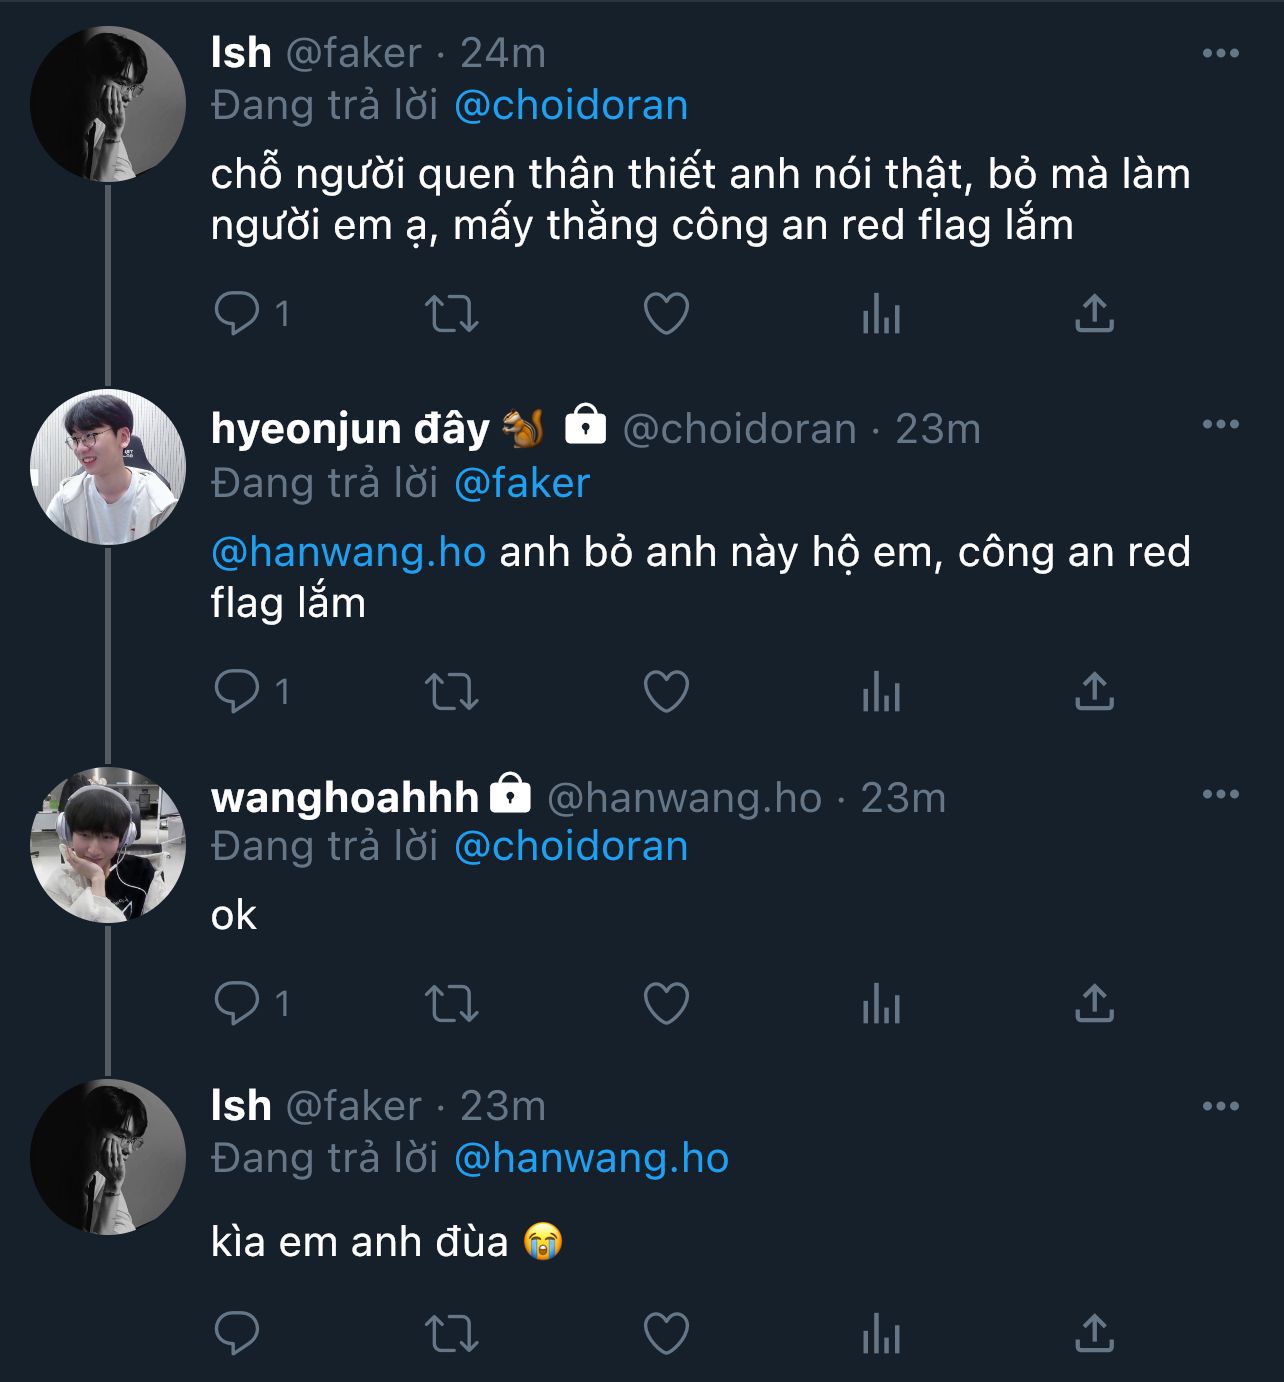Share the hyeonjun đây tweet
1284x1382 pixels.
point(1094,691)
